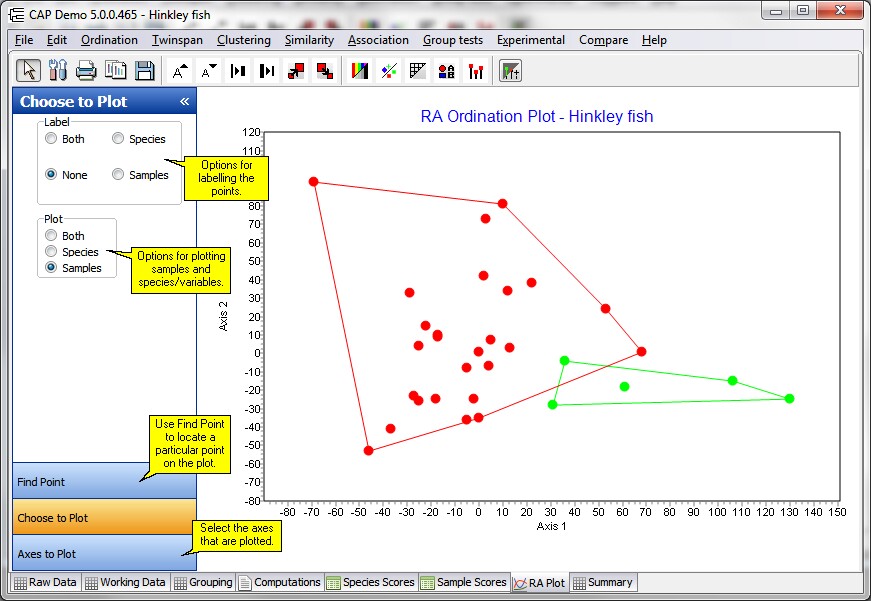Click the floppy disk save icon
This screenshot has width=871, height=601.
[x=144, y=71]
